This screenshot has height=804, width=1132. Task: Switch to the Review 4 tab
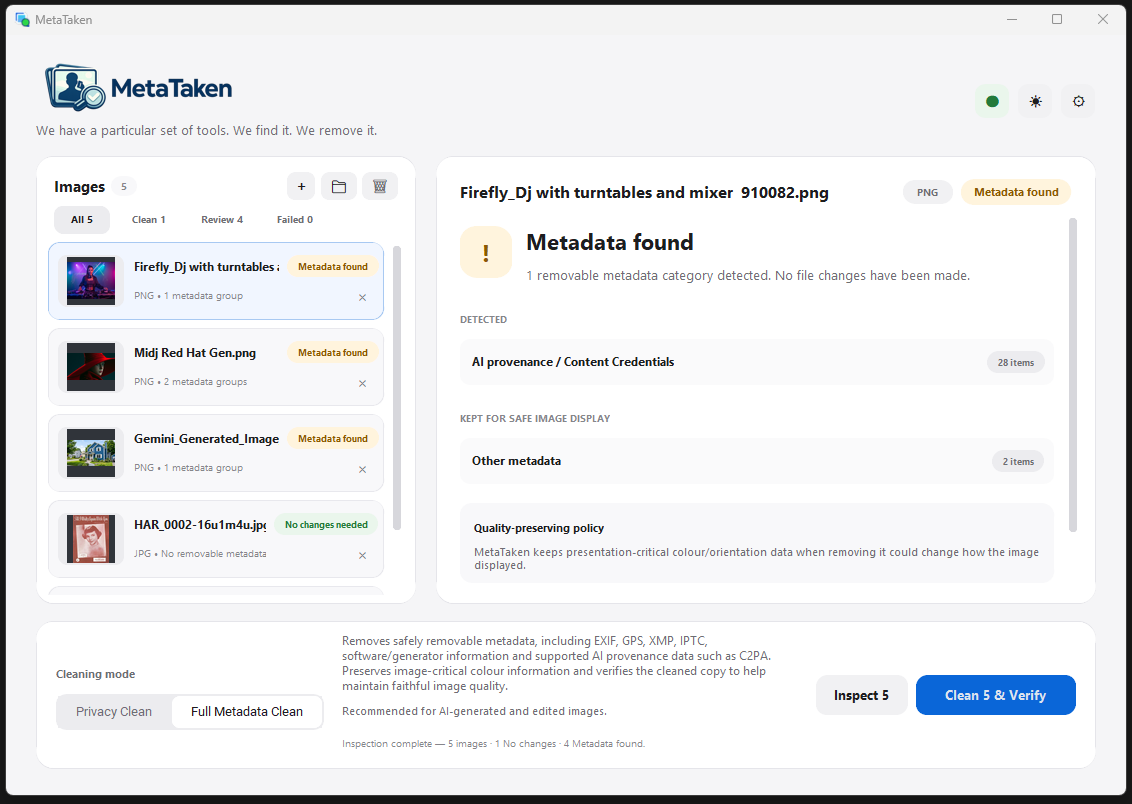coord(222,219)
